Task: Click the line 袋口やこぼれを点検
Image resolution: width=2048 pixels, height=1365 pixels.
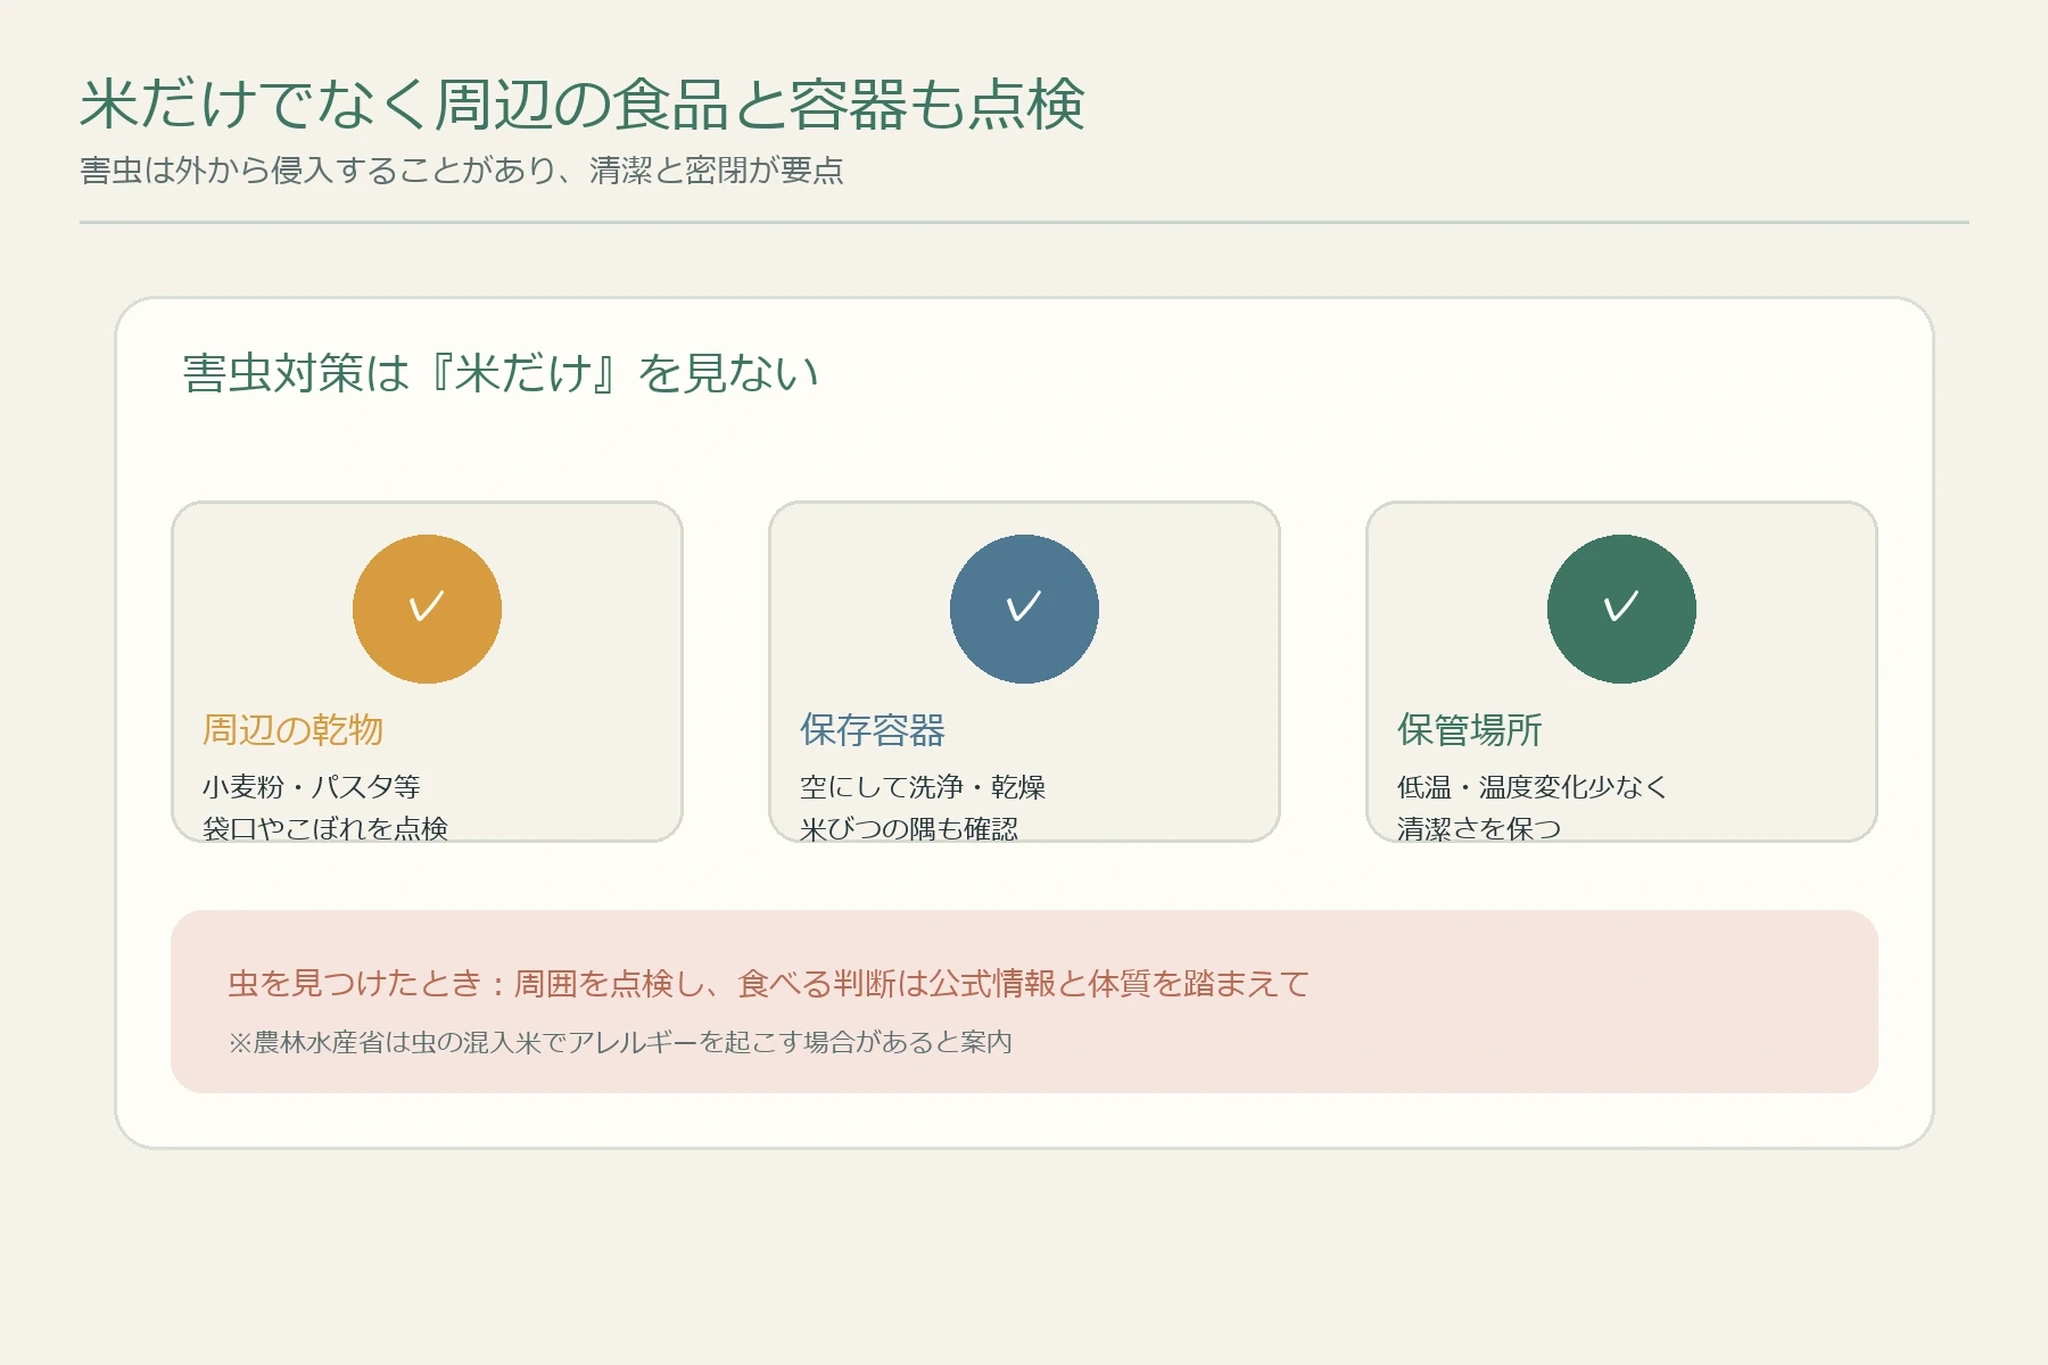Action: pyautogui.click(x=325, y=828)
